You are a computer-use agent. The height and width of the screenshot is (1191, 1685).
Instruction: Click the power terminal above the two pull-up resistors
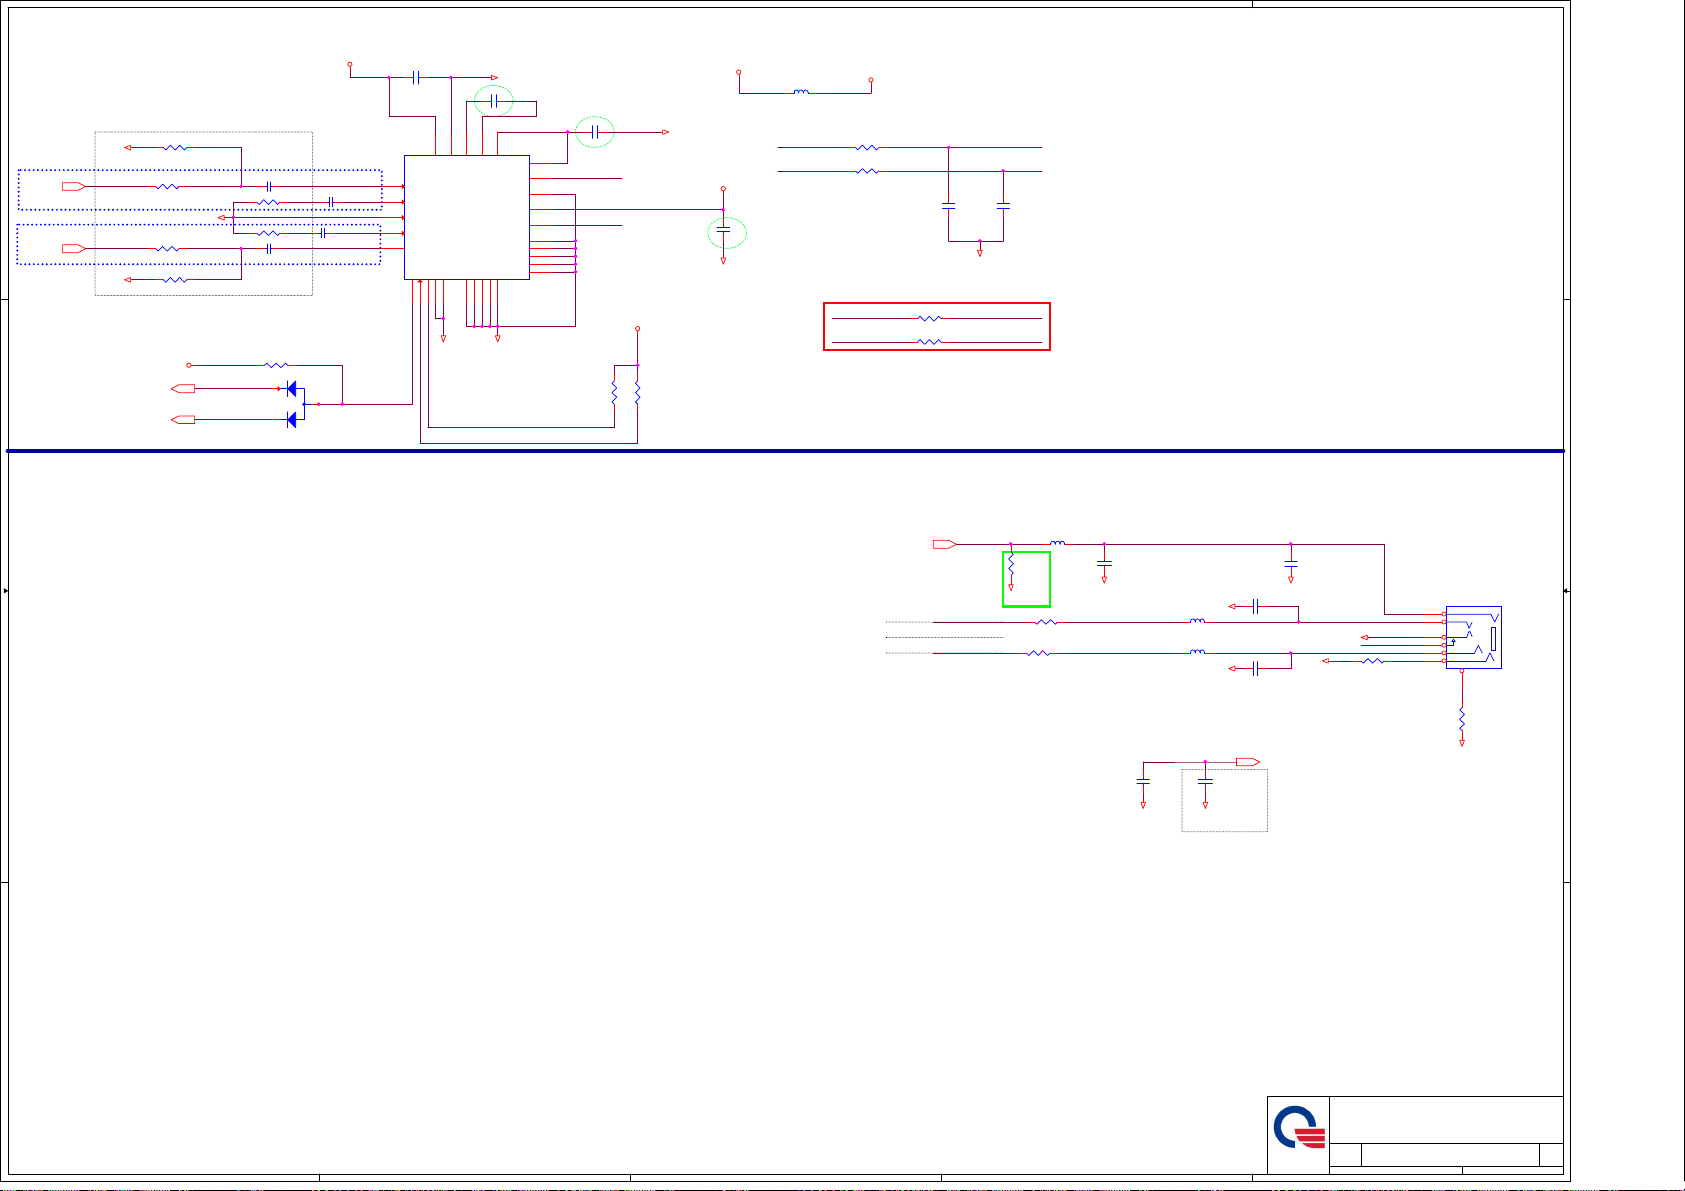(x=637, y=329)
